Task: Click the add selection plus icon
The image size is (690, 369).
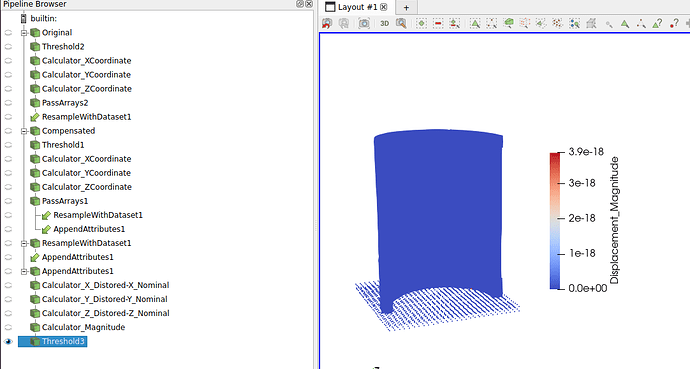Action: coord(422,23)
